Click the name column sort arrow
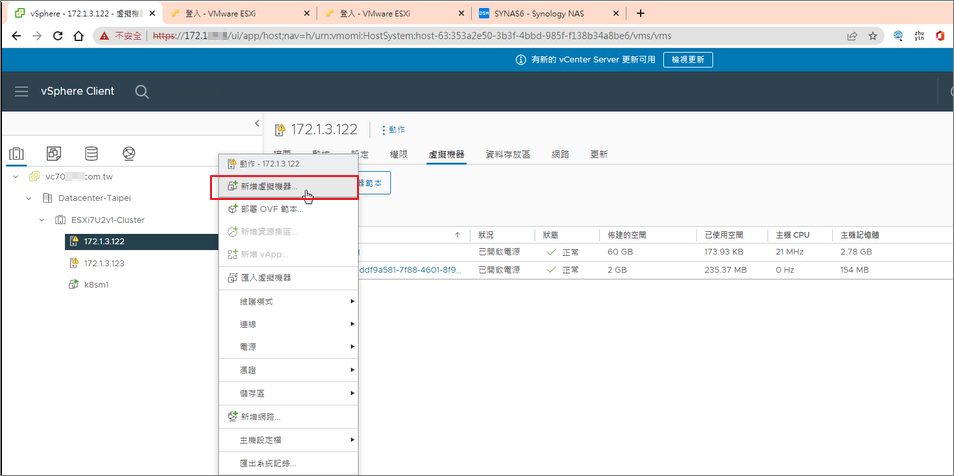Image resolution: width=954 pixels, height=476 pixels. [x=458, y=235]
